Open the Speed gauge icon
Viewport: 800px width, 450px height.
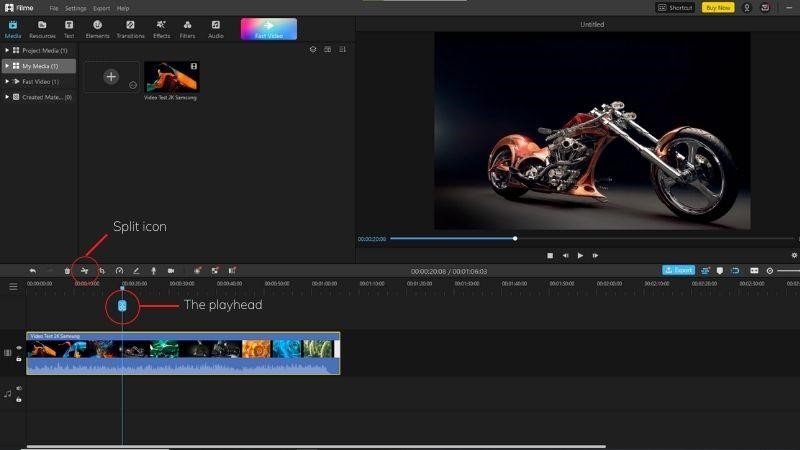[x=119, y=271]
